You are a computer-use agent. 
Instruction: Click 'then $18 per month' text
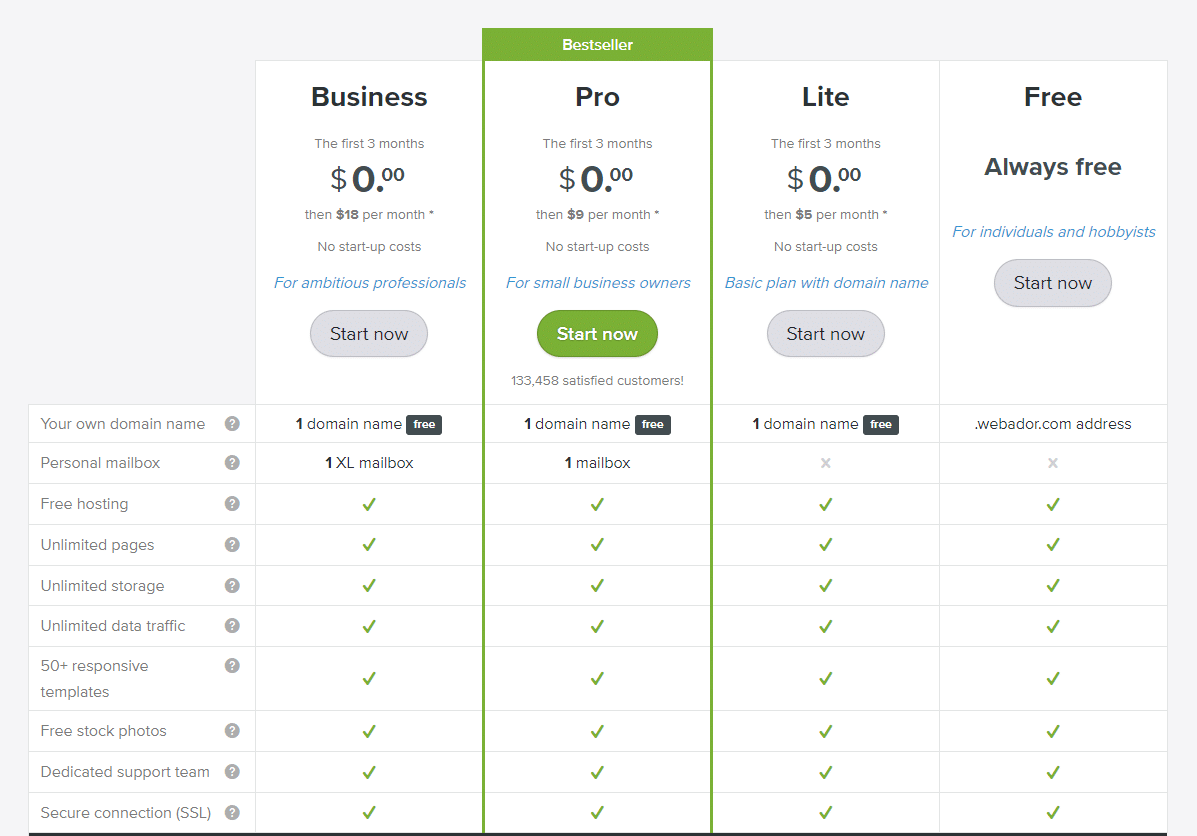pyautogui.click(x=369, y=215)
